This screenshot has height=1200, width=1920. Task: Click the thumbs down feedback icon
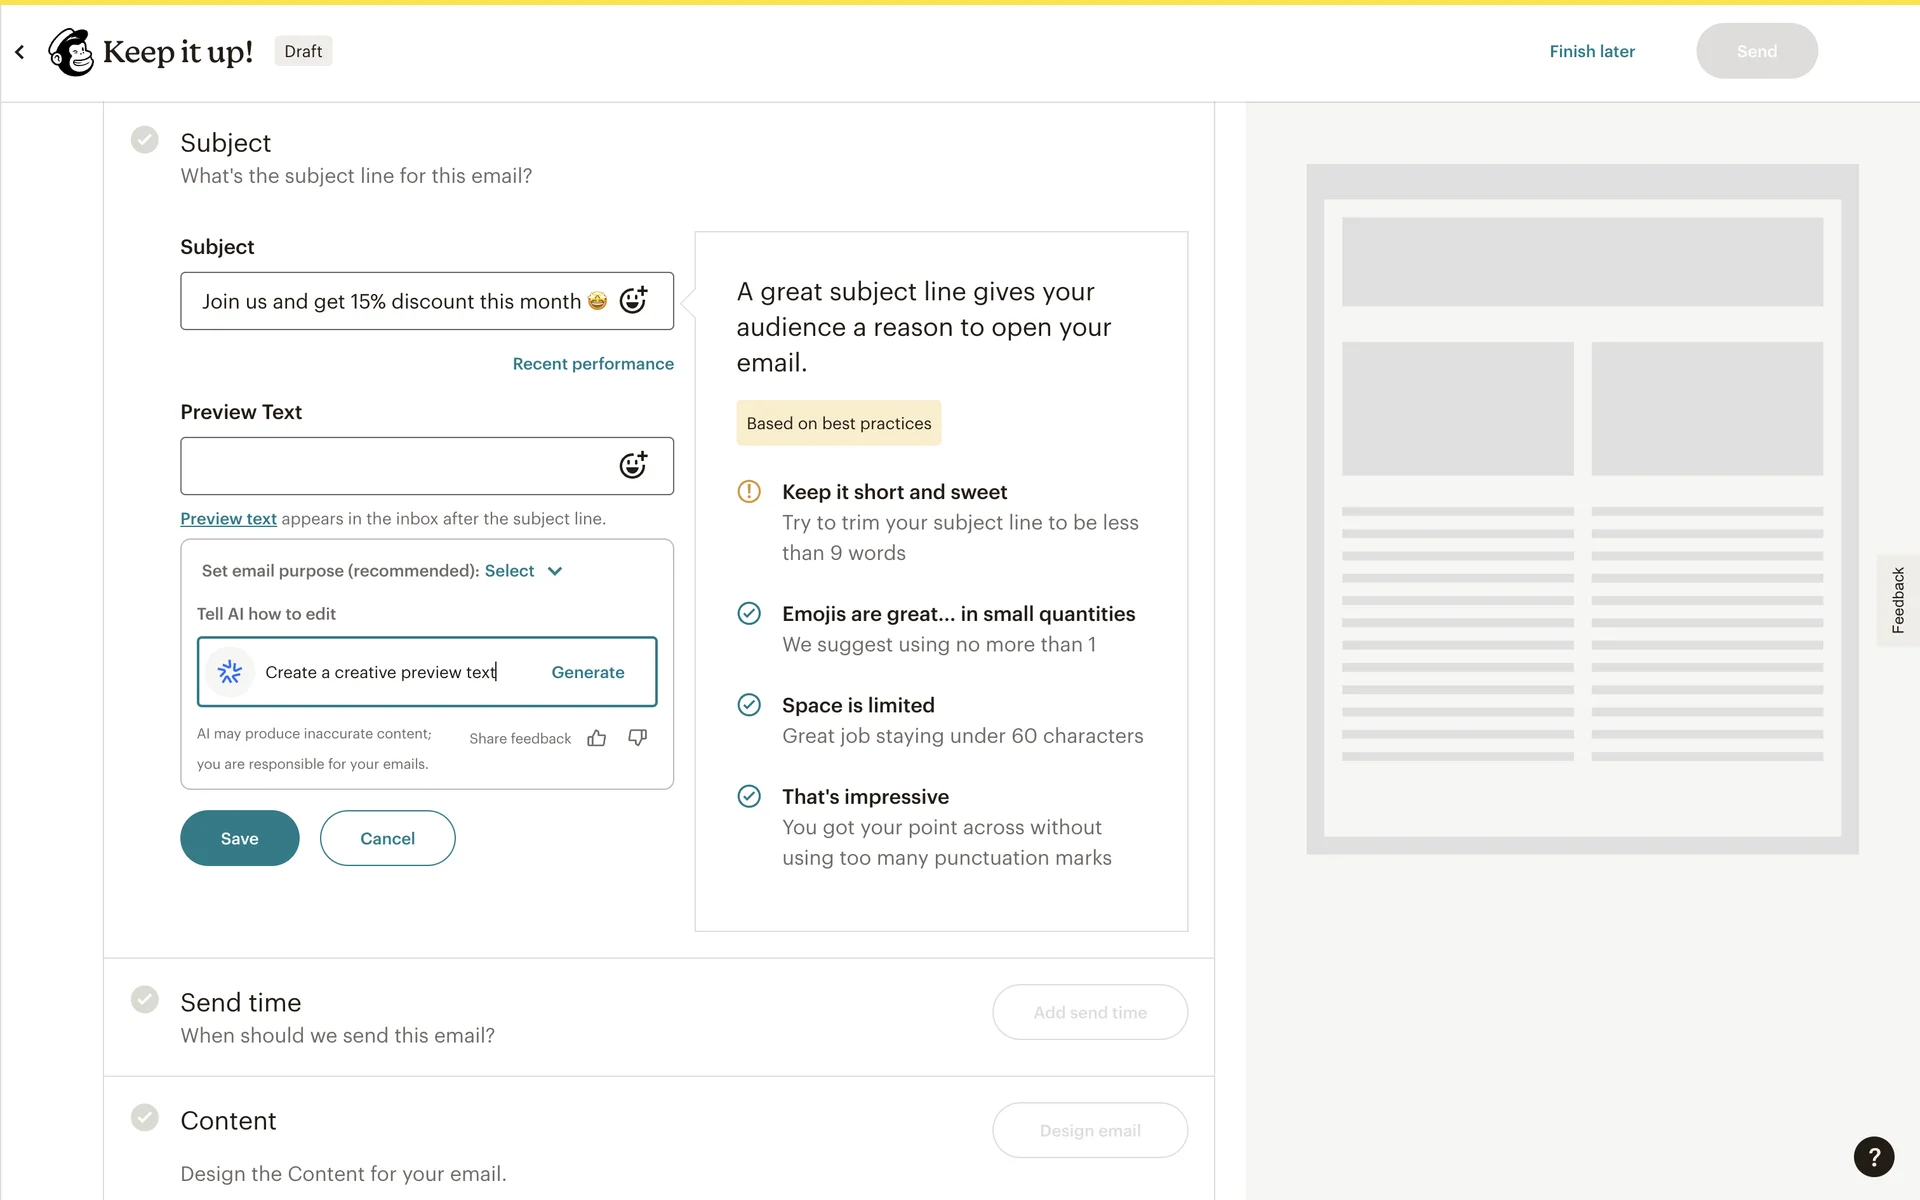[637, 738]
